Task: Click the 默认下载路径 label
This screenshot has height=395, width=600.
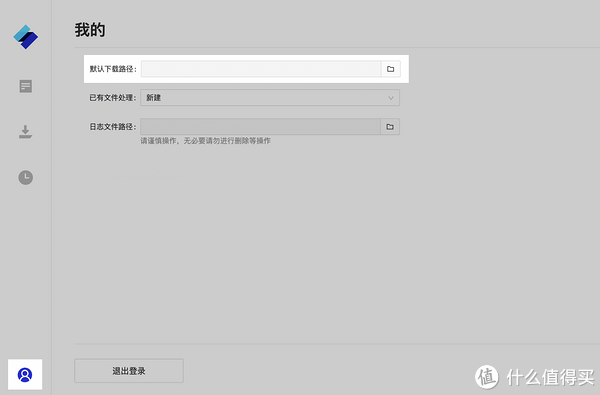Action: [x=113, y=69]
